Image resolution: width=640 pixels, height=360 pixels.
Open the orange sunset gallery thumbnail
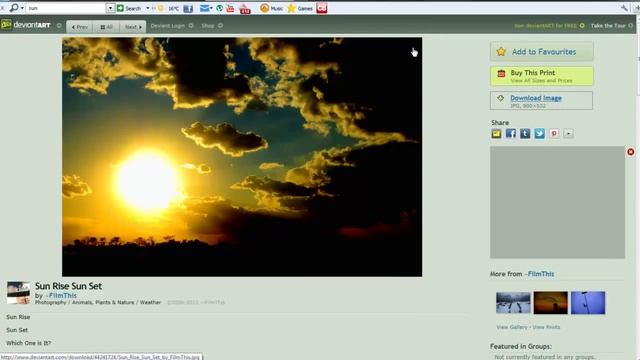pos(551,303)
